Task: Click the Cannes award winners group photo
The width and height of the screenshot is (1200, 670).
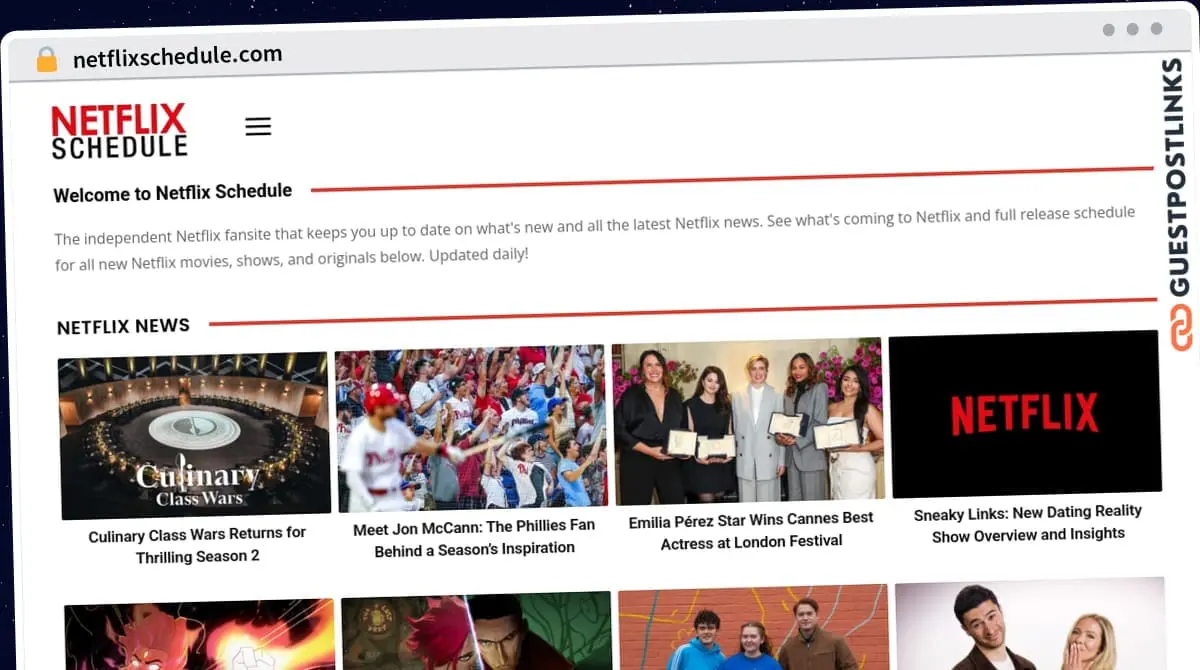Action: coord(750,420)
